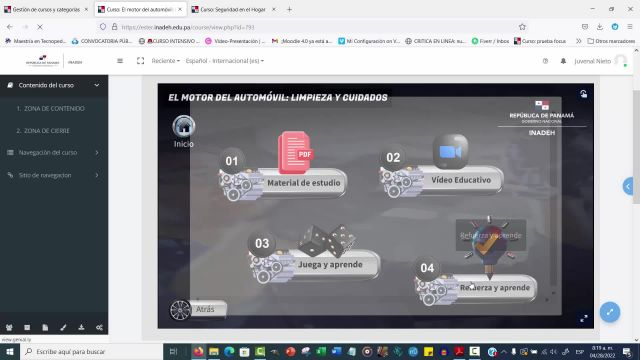
Task: Open Fiverr / Inbox bookmark
Action: pos(490,41)
